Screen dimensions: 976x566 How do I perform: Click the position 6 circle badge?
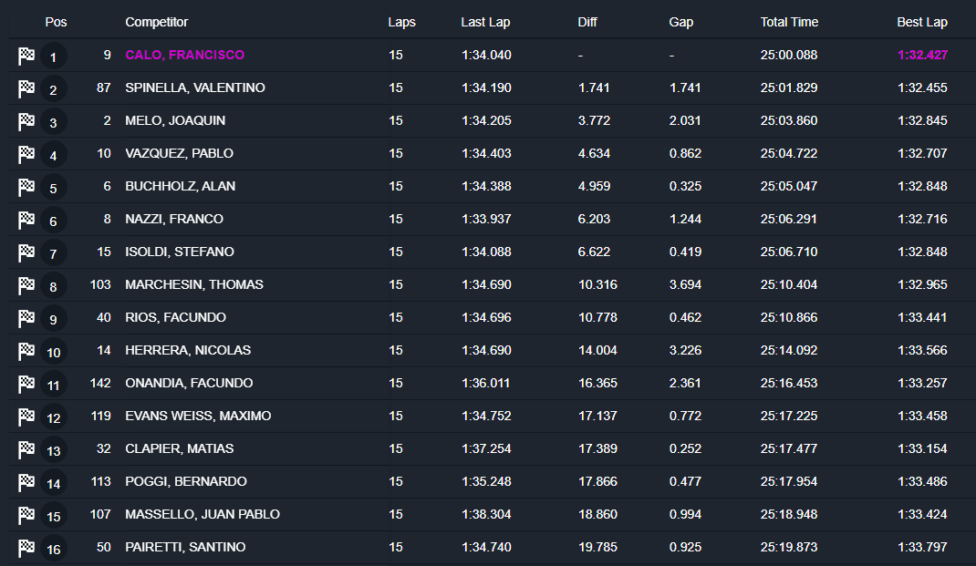53,221
